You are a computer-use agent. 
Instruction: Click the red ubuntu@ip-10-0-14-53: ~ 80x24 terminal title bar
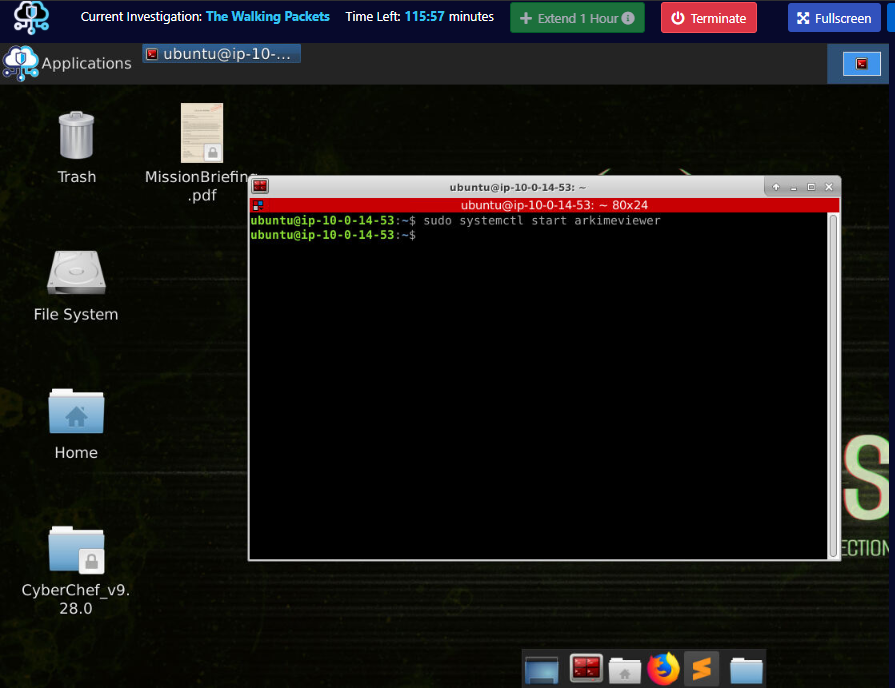pos(544,205)
